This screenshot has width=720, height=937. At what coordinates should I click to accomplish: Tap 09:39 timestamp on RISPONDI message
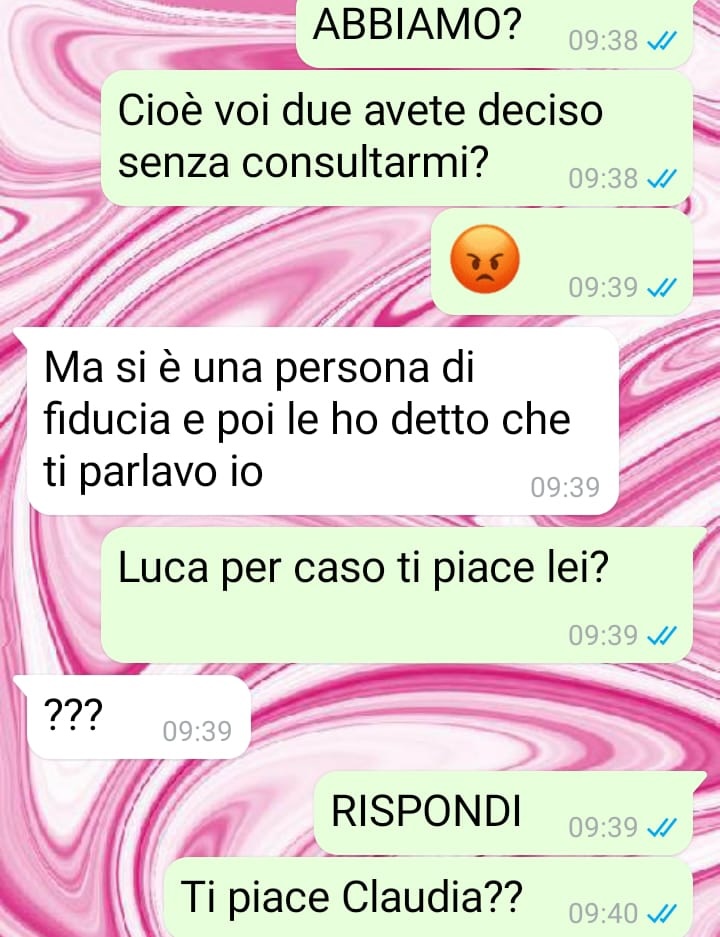pos(603,828)
